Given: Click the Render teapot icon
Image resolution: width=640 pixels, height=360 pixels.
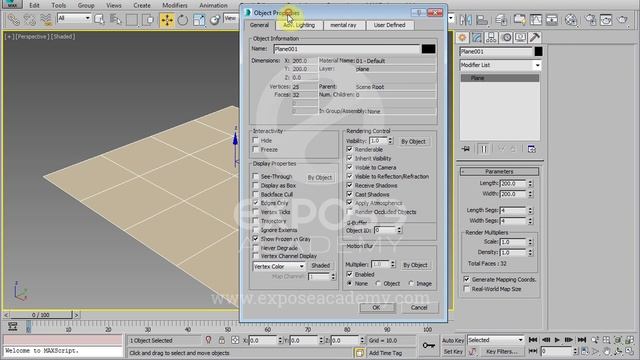Looking at the screenshot, I should point(622,20).
